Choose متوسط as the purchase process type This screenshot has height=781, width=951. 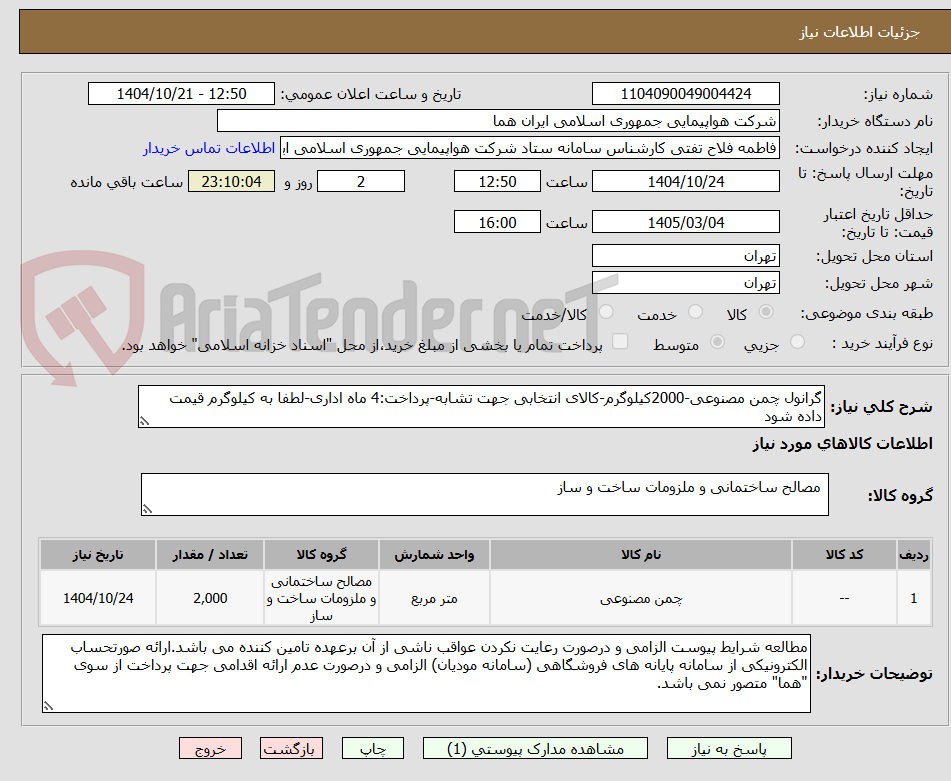(x=718, y=342)
